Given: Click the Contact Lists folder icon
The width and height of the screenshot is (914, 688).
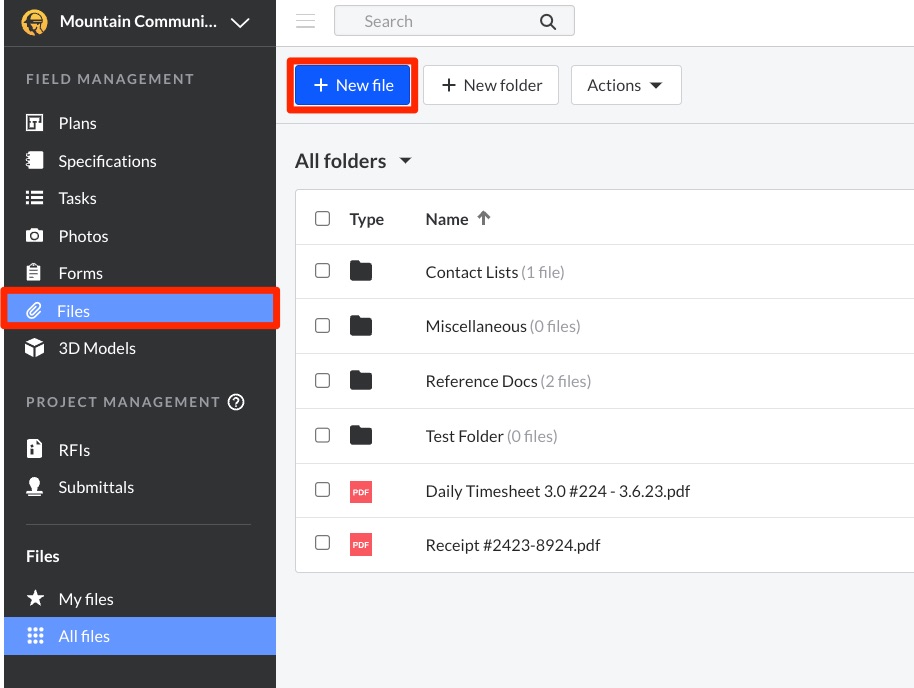Looking at the screenshot, I should click(x=361, y=271).
